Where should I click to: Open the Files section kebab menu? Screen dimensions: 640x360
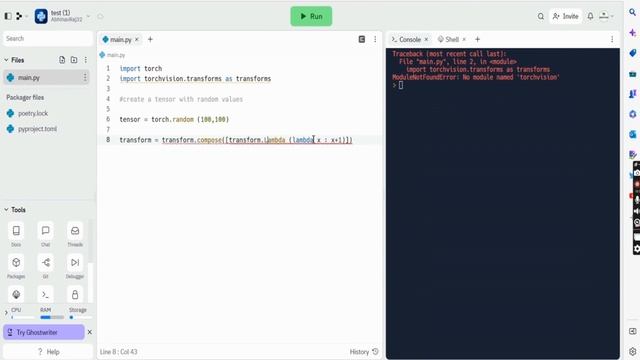point(86,60)
